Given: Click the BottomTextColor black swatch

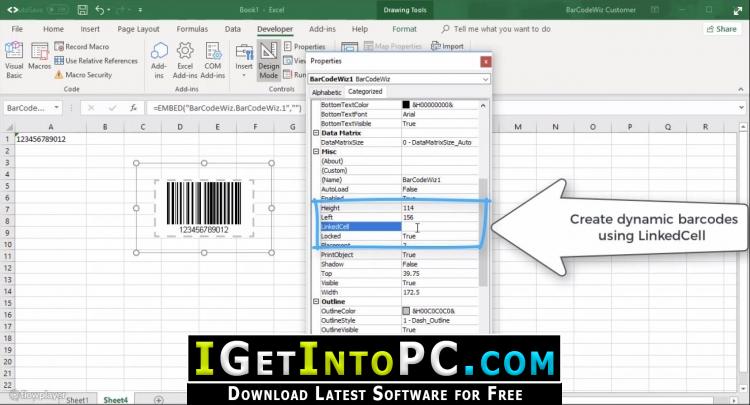Looking at the screenshot, I should click(x=406, y=105).
